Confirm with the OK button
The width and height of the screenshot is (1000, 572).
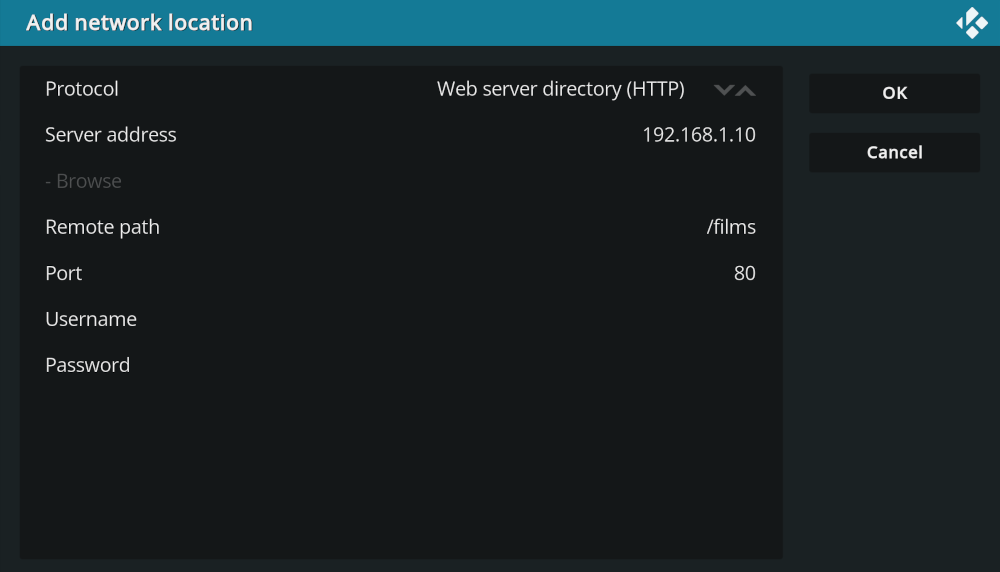coord(894,93)
